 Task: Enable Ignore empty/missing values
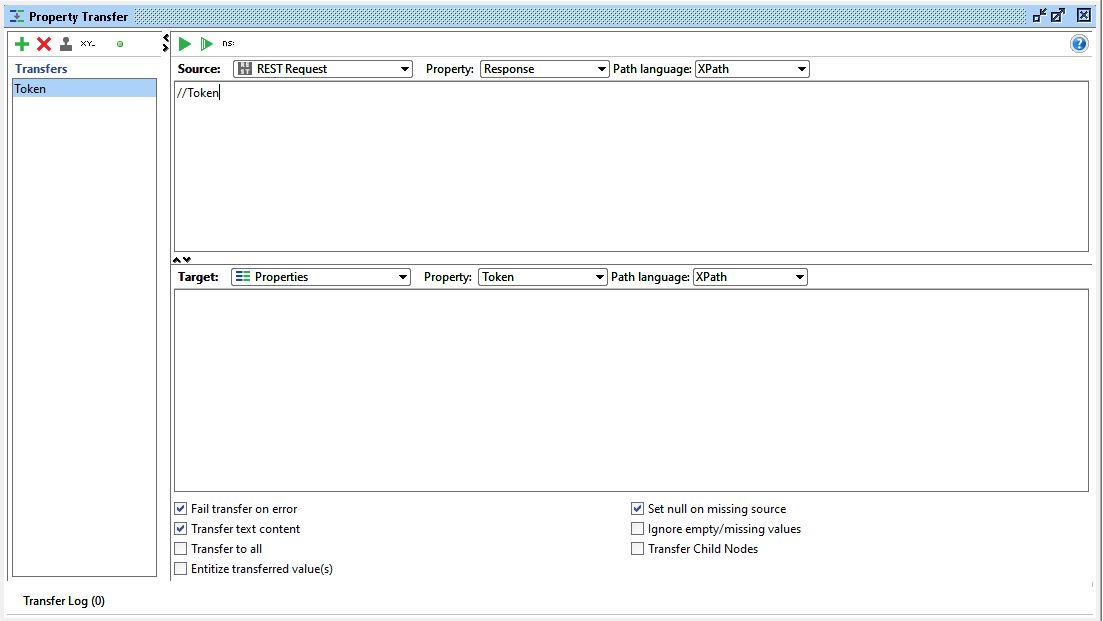637,528
